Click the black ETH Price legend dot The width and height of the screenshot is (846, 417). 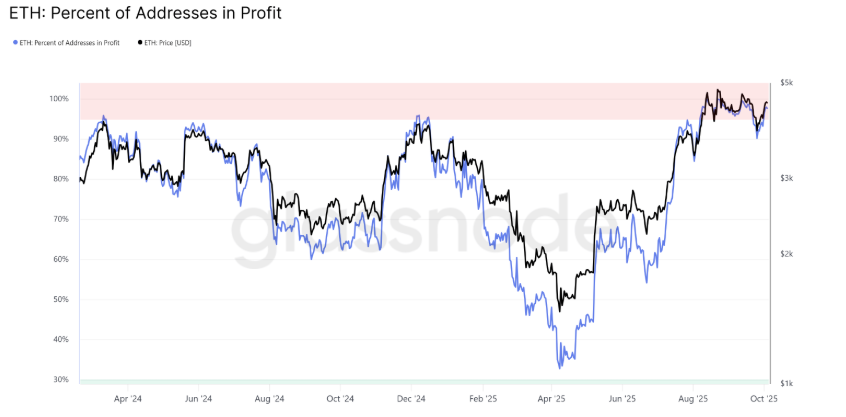138,42
